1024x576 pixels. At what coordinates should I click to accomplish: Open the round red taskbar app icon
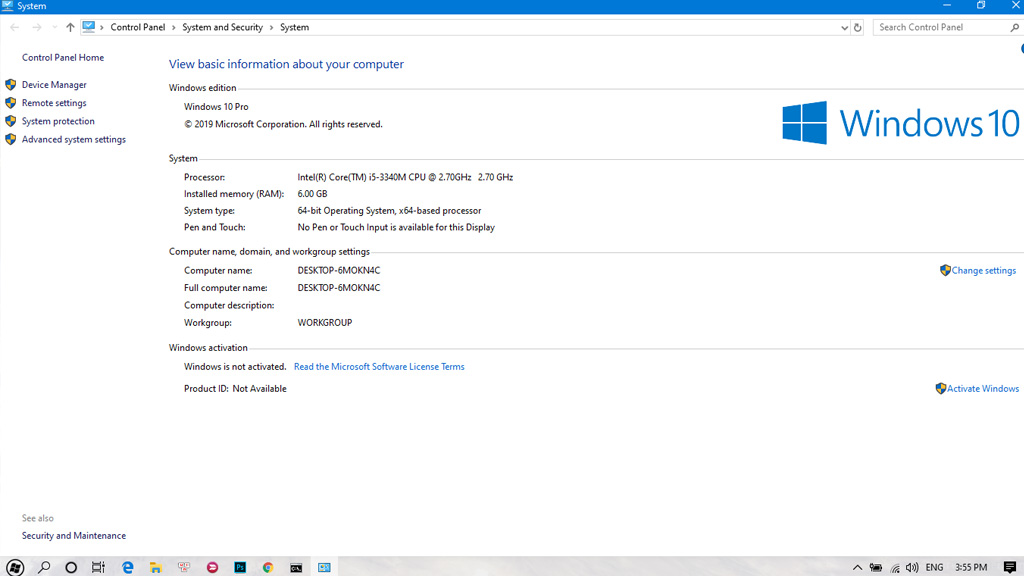[212, 568]
